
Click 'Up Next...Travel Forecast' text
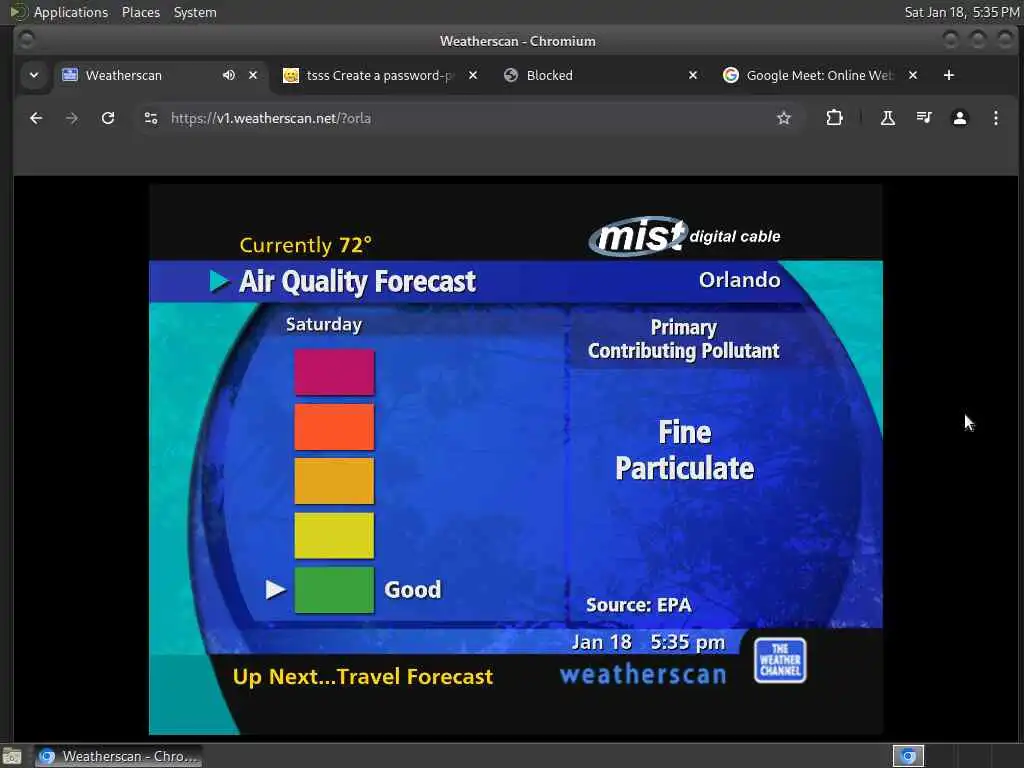click(x=362, y=677)
